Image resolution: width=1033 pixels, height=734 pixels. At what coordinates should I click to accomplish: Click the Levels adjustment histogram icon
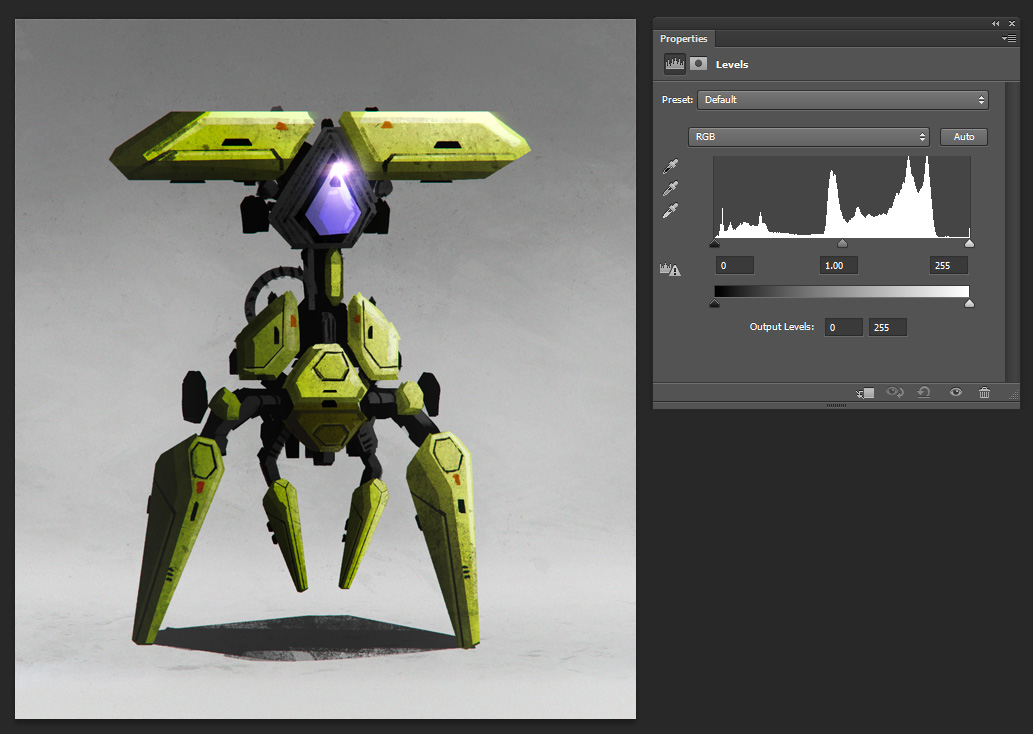(675, 64)
